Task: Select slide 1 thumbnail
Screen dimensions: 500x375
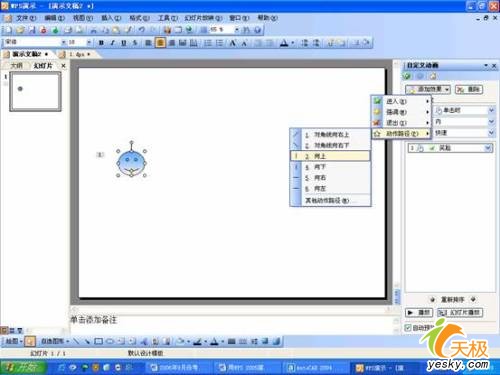Action: (x=35, y=91)
